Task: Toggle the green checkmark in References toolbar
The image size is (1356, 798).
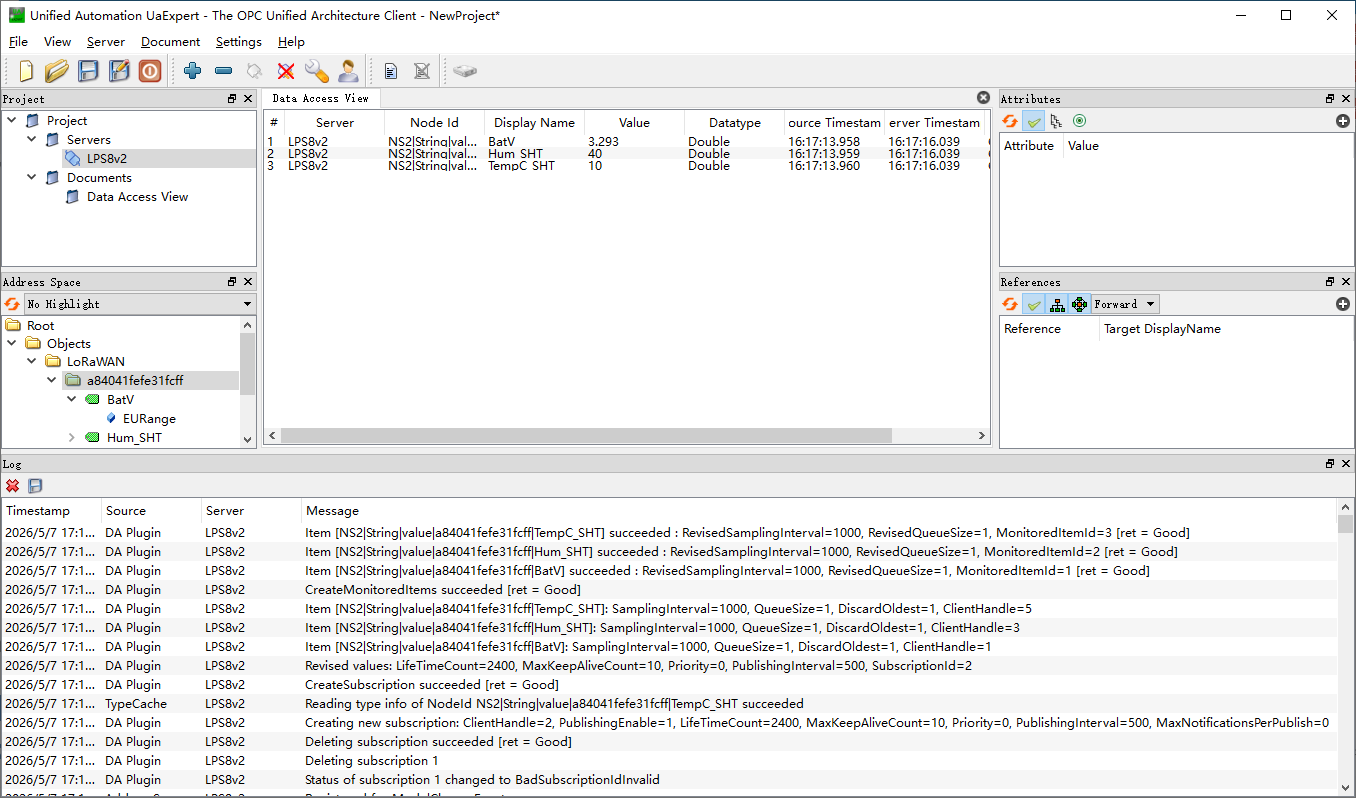Action: click(x=1034, y=304)
